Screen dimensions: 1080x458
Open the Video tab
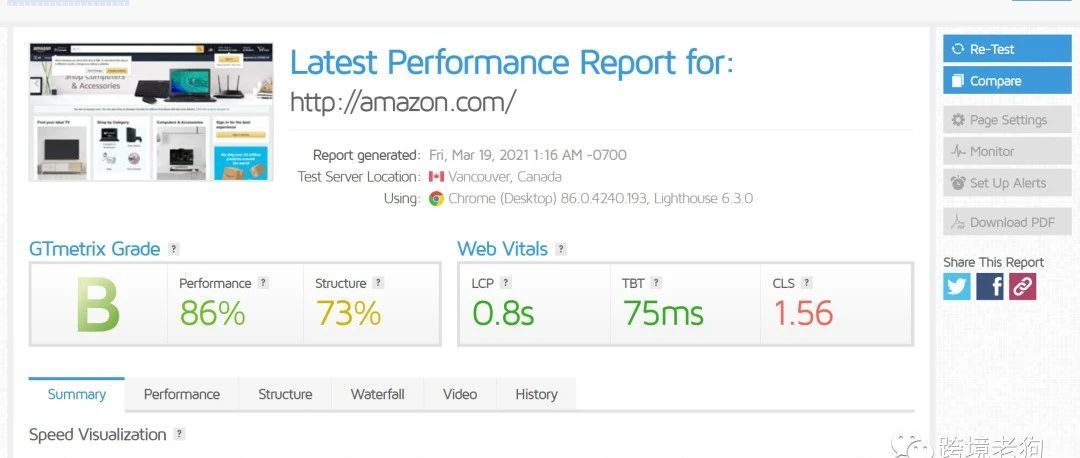point(460,394)
